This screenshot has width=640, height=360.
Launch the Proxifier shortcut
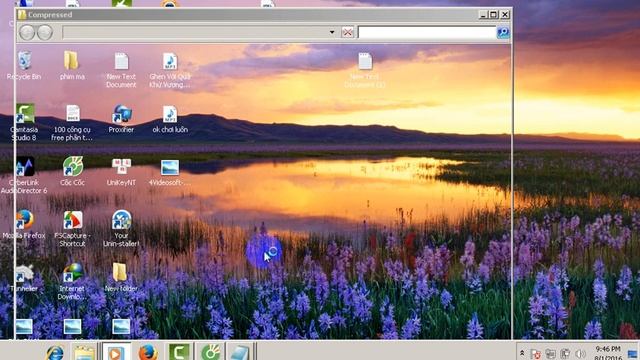(121, 118)
